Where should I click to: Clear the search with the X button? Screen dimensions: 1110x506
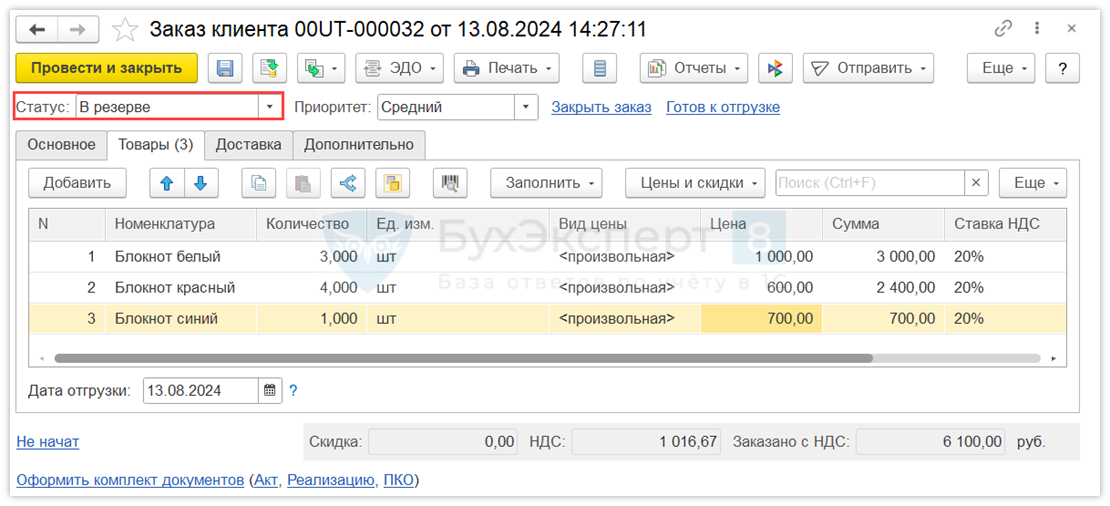pos(975,183)
